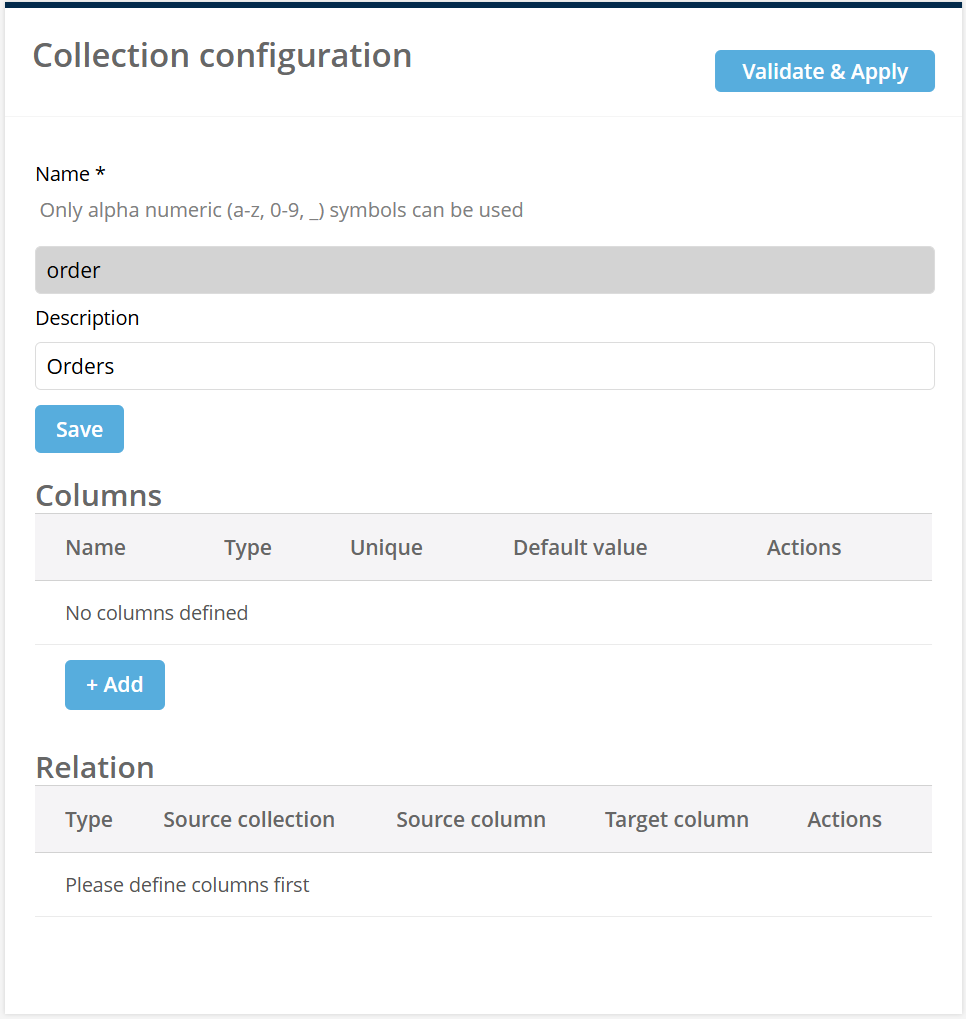Click the Target column header
The height and width of the screenshot is (1019, 966).
click(x=676, y=819)
